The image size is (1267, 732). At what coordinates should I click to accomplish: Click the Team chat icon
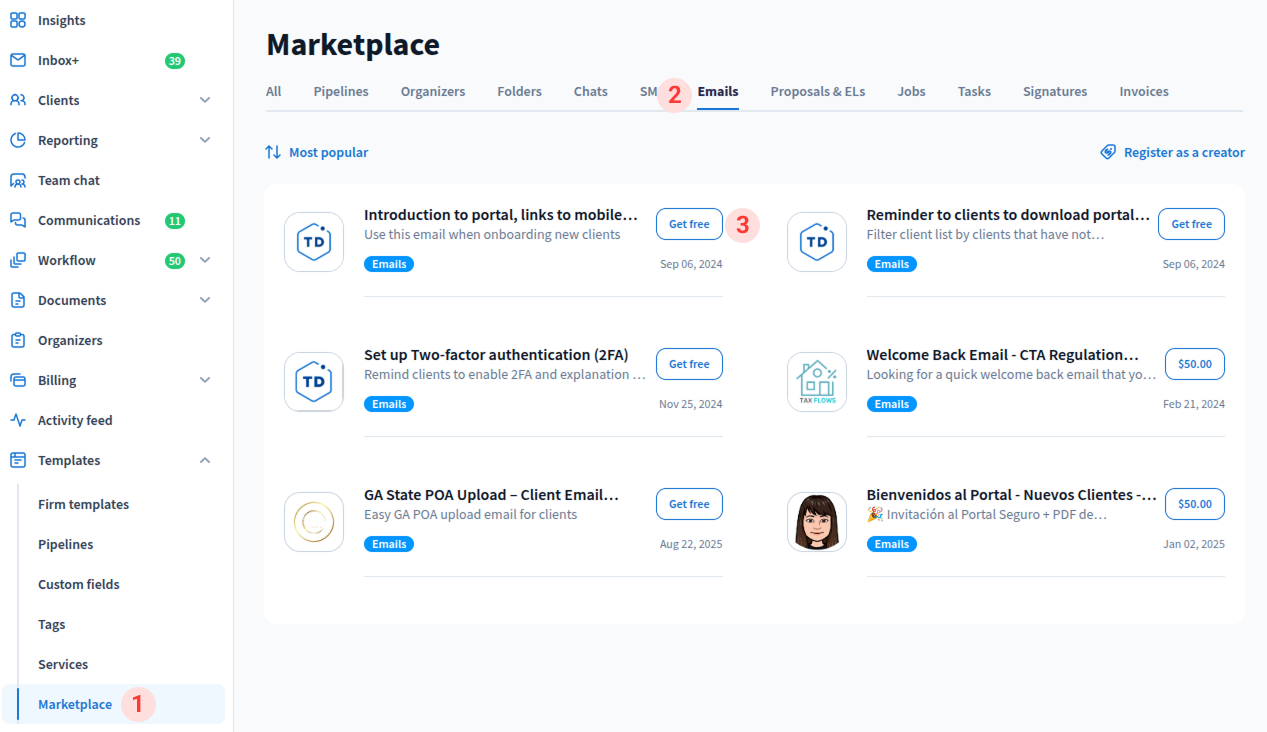18,181
